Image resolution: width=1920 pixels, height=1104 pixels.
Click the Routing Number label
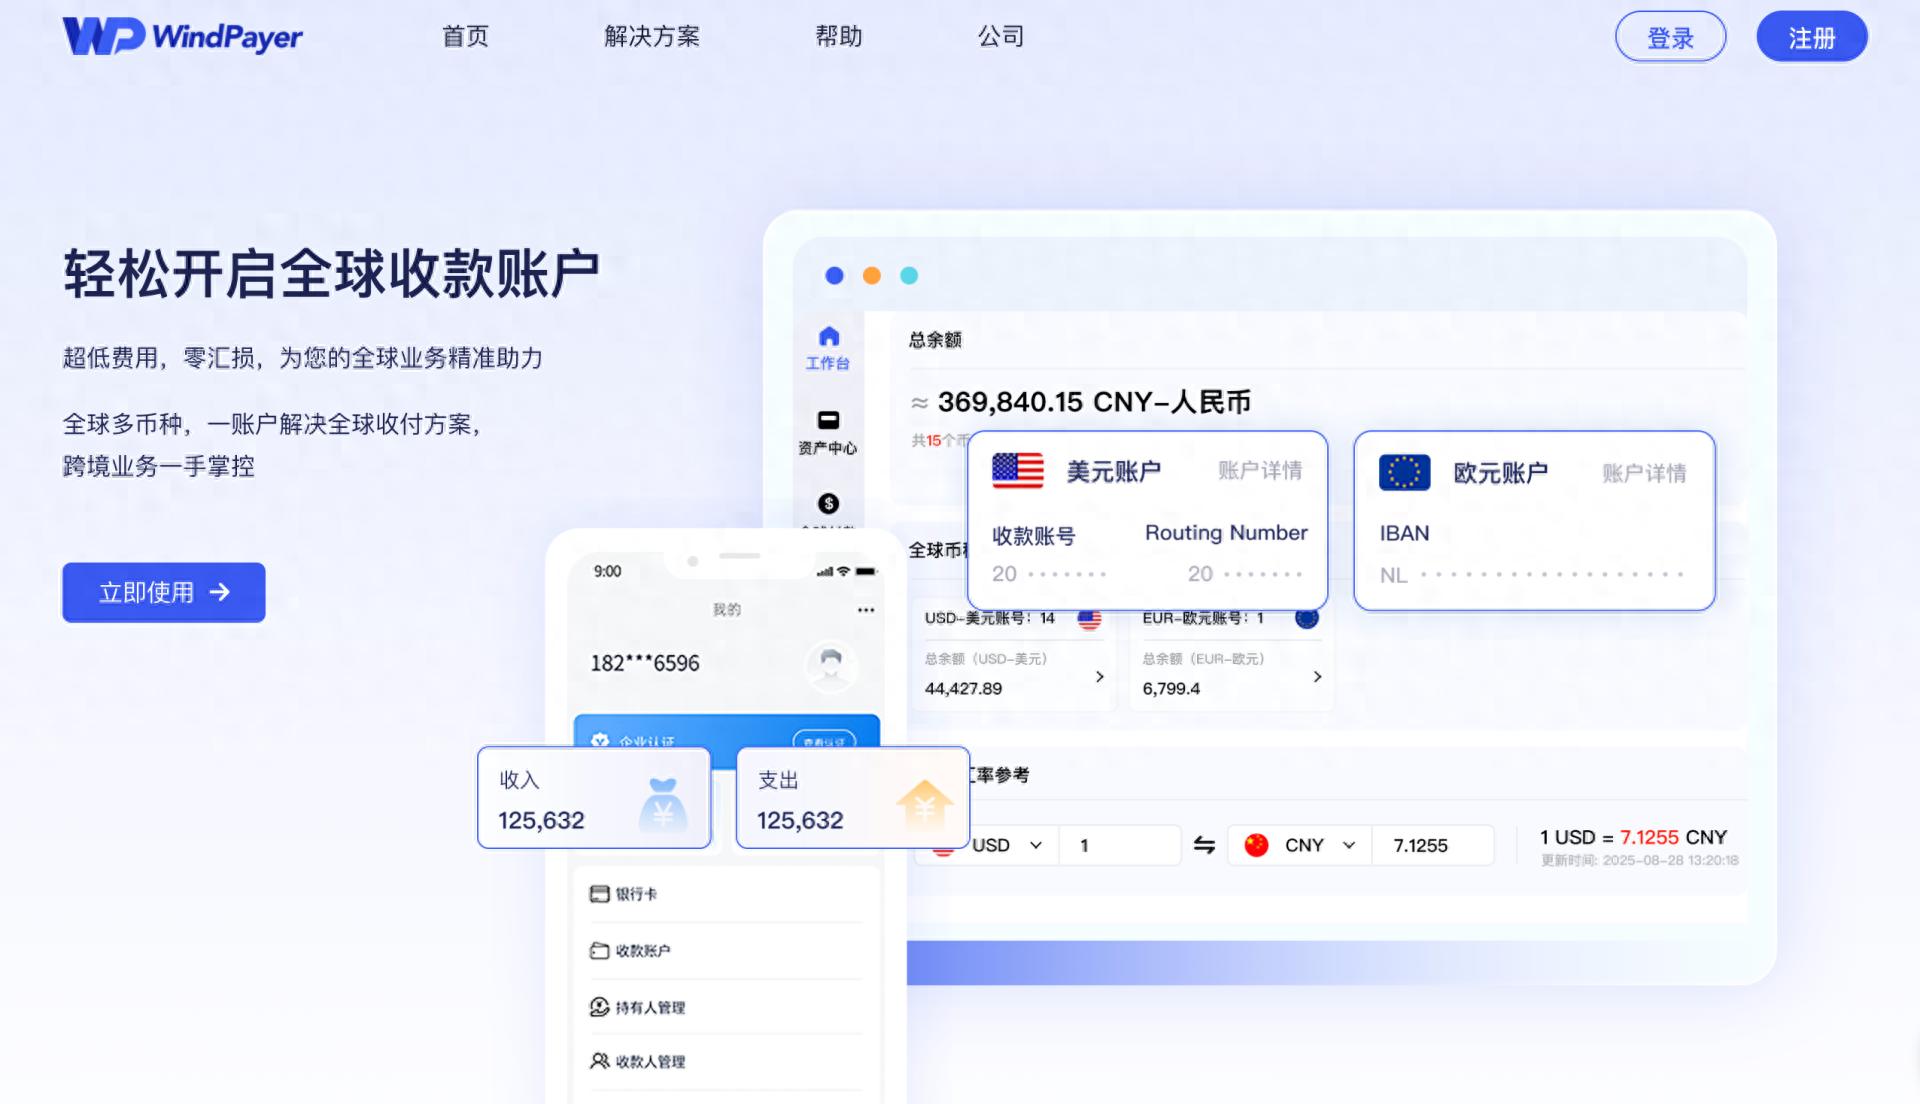pos(1226,533)
